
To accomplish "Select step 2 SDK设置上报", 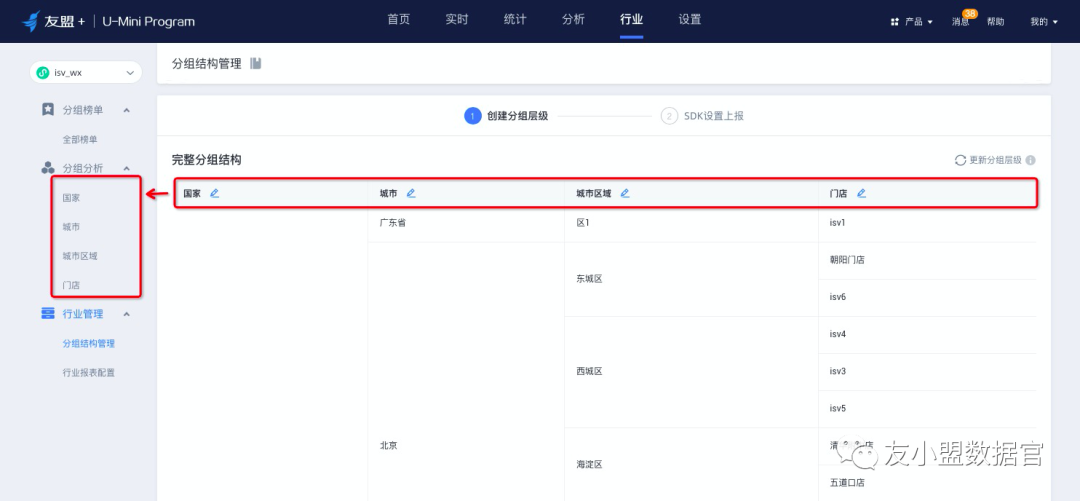I will (703, 116).
